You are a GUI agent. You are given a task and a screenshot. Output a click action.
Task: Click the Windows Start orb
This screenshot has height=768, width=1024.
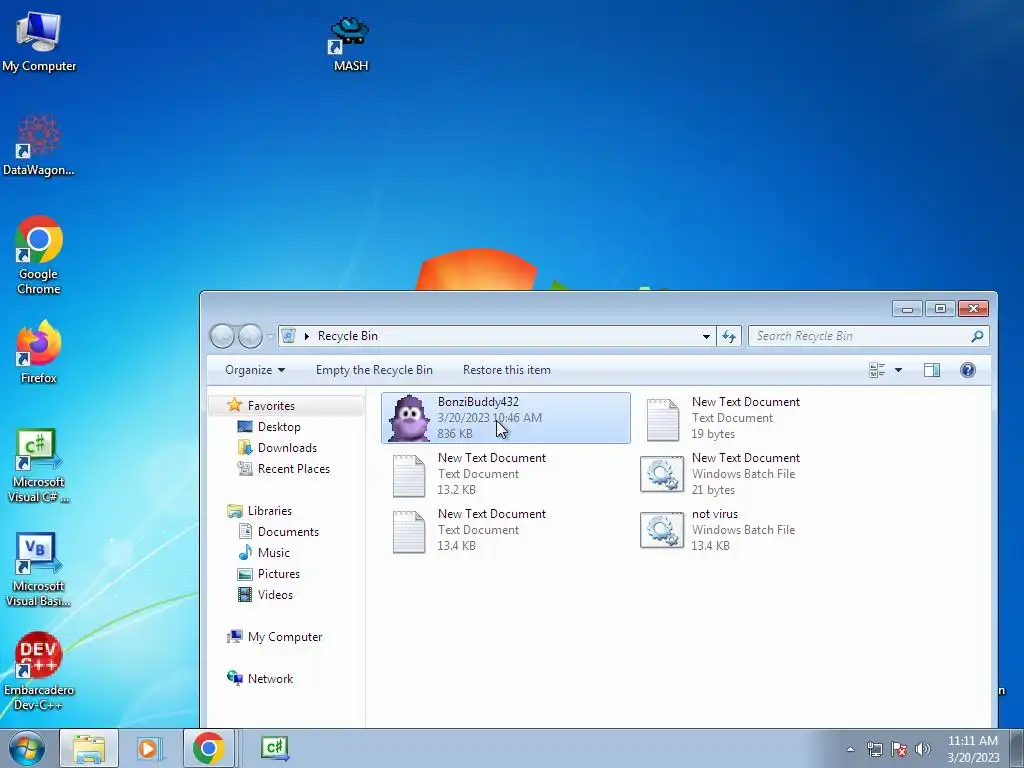(27, 748)
